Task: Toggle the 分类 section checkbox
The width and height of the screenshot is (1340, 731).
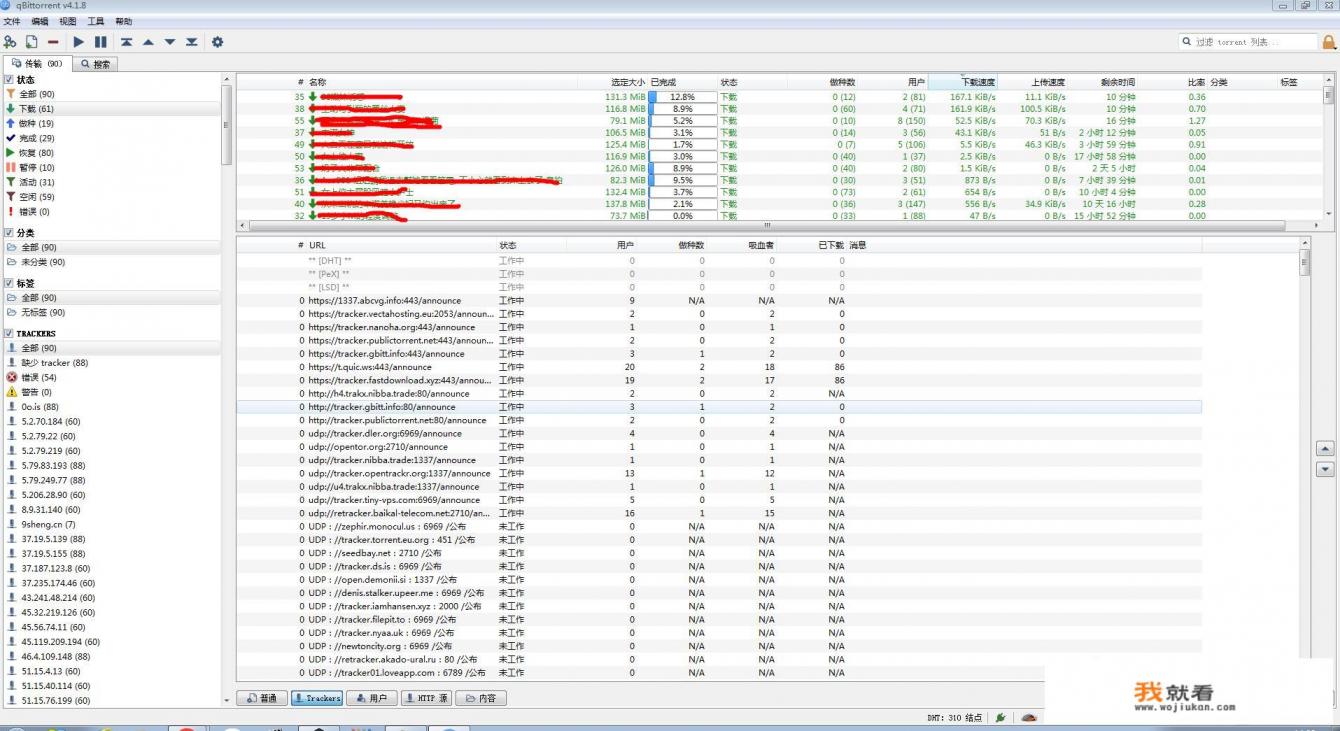Action: coord(9,233)
